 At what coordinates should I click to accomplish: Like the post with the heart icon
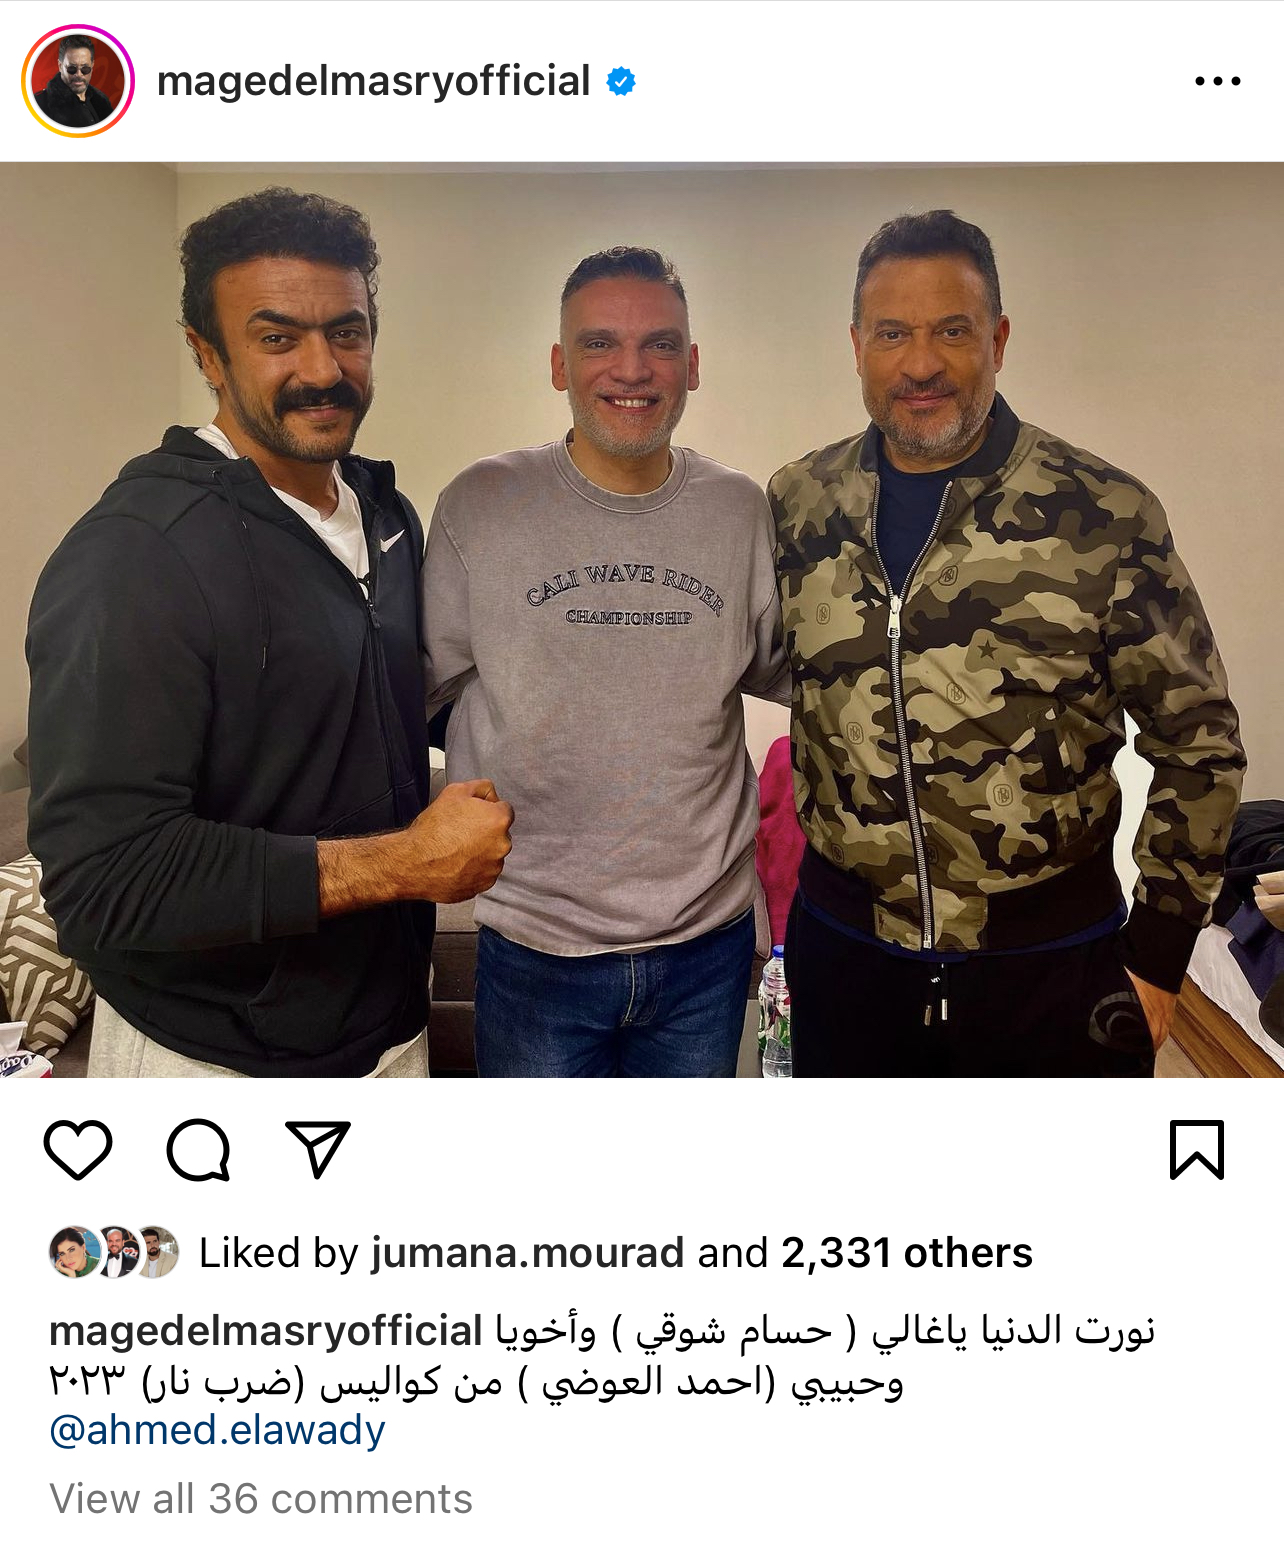pos(78,1150)
